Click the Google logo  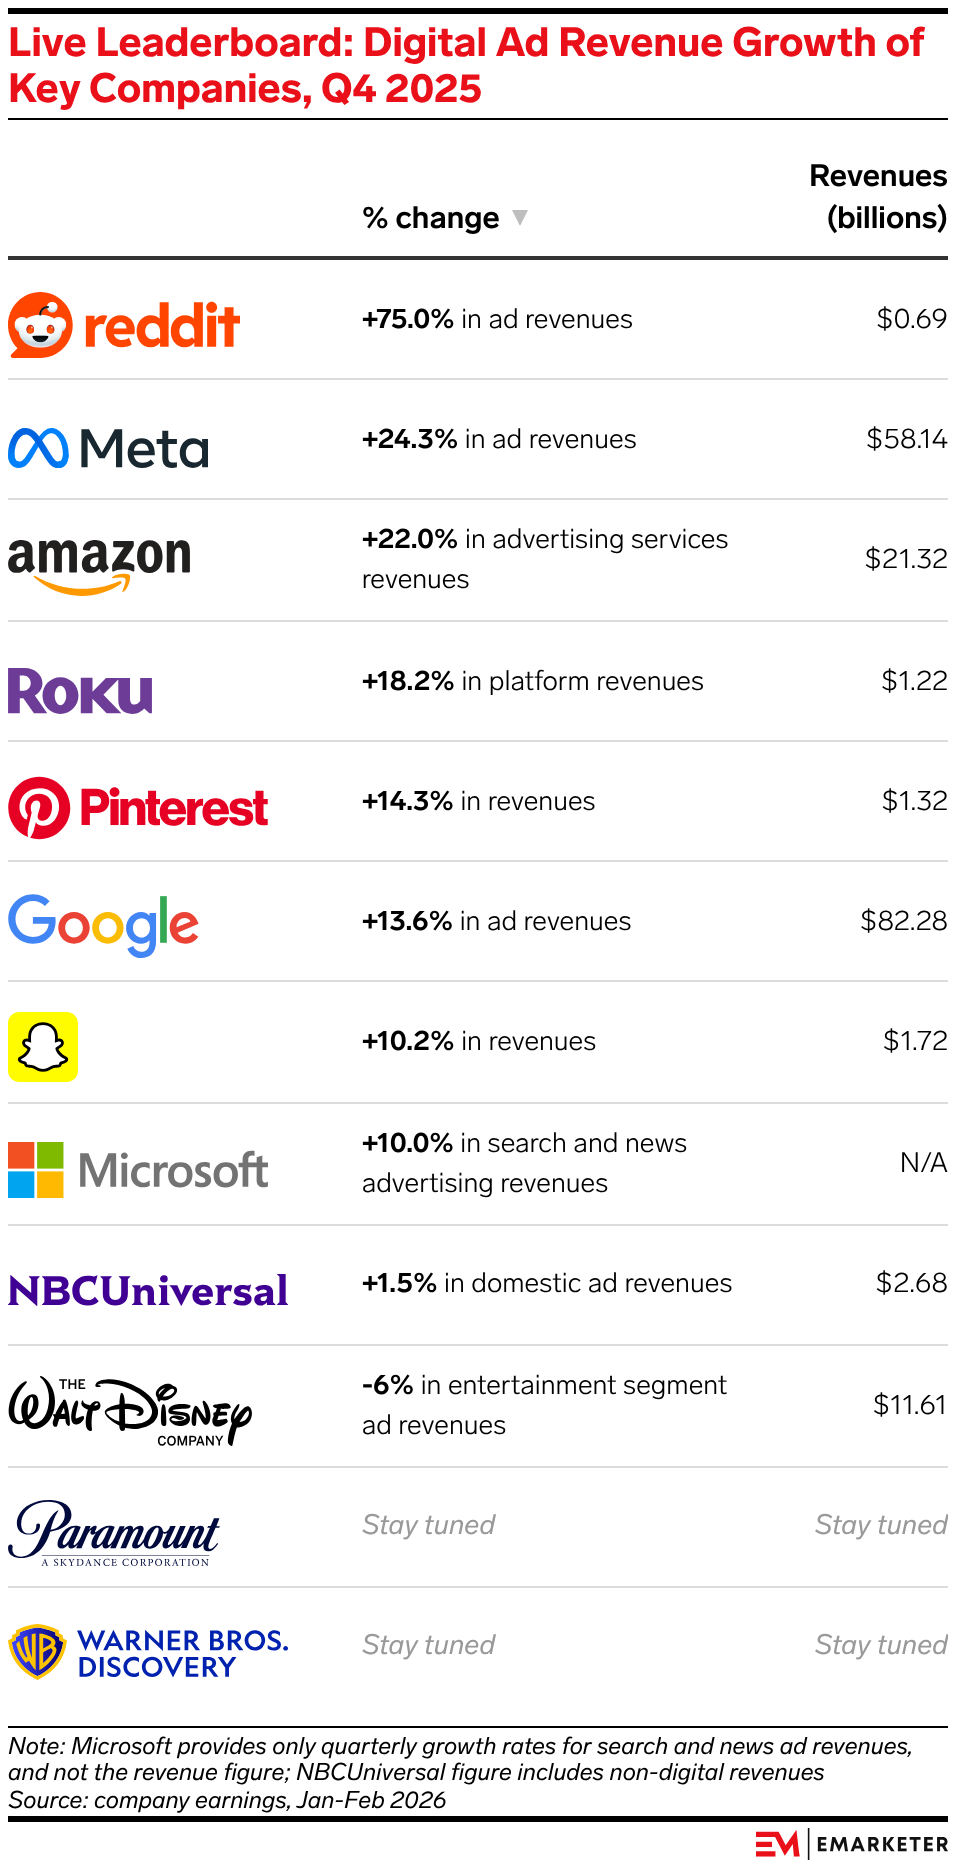pyautogui.click(x=103, y=924)
